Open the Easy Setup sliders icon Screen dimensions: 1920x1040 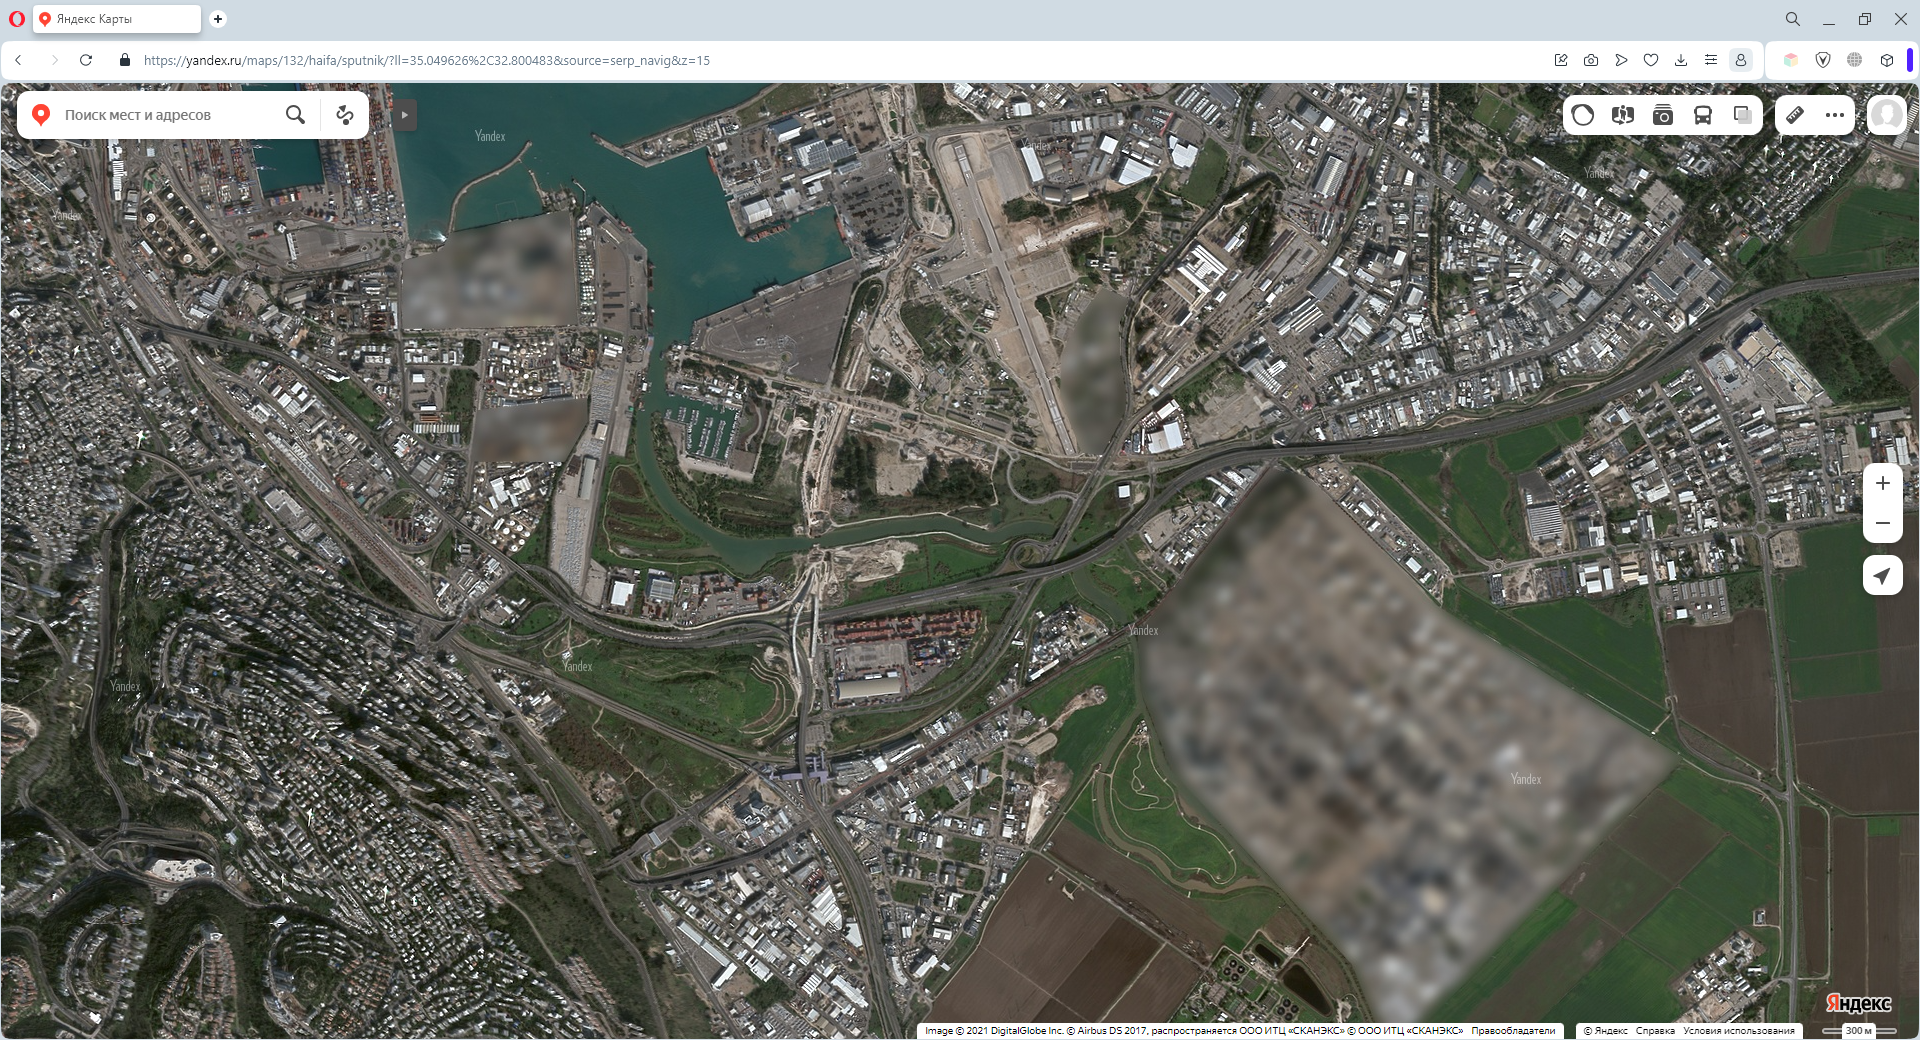point(1711,60)
